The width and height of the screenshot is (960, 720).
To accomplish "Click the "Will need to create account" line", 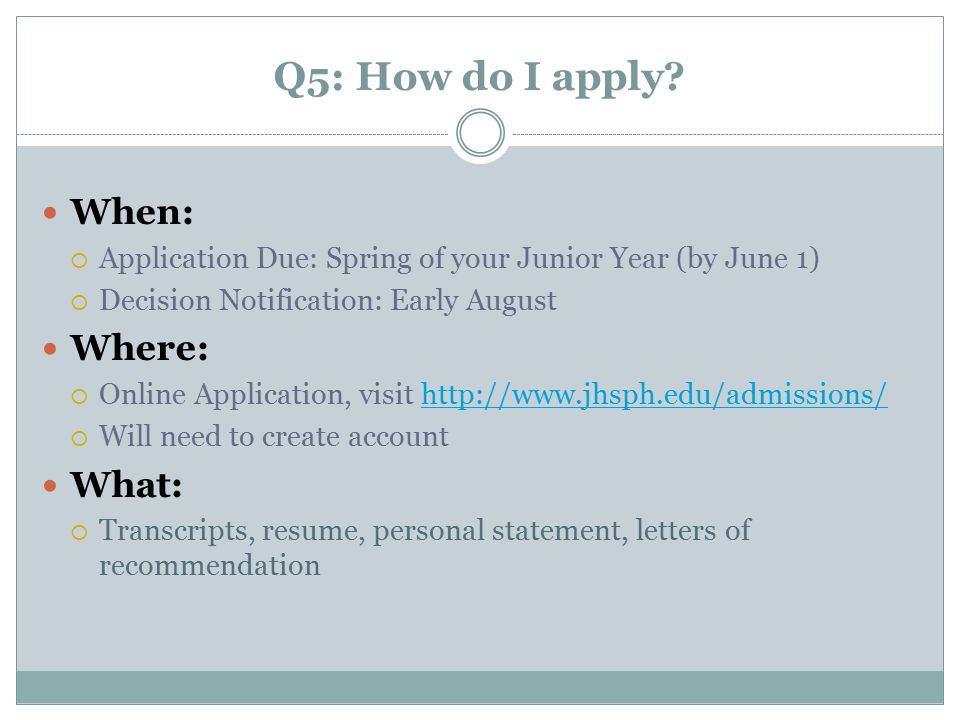I will (274, 437).
